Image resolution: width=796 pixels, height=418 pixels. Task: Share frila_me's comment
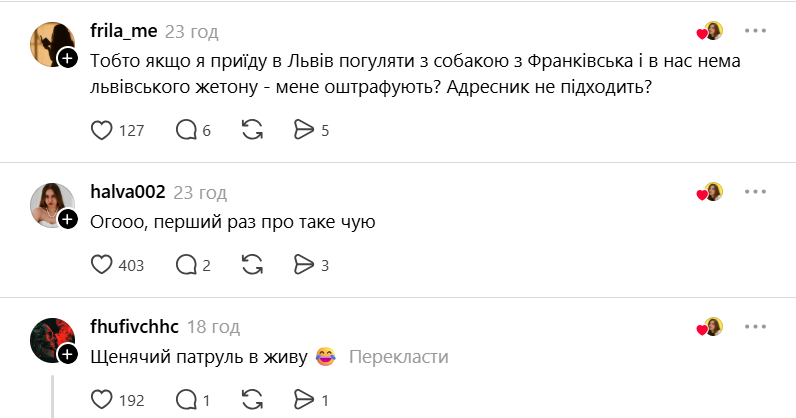[305, 130]
